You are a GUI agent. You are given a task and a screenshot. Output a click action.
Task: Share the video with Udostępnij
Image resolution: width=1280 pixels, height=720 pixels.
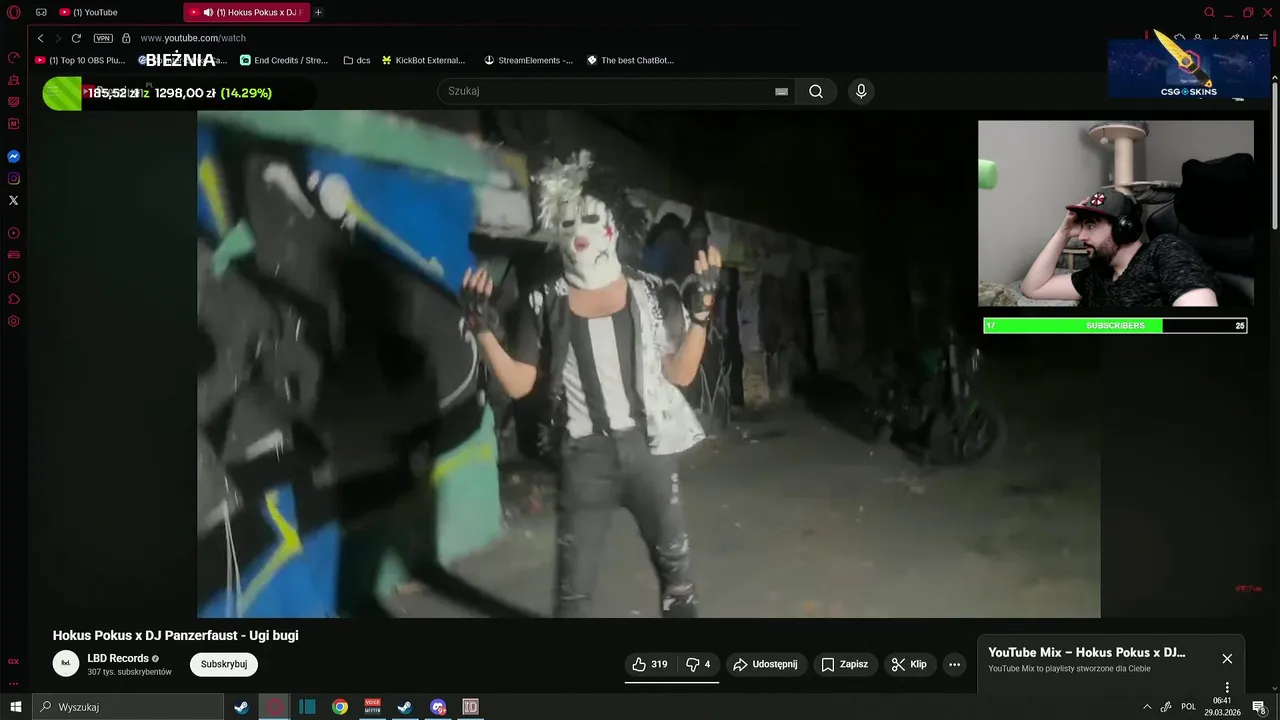tap(765, 664)
